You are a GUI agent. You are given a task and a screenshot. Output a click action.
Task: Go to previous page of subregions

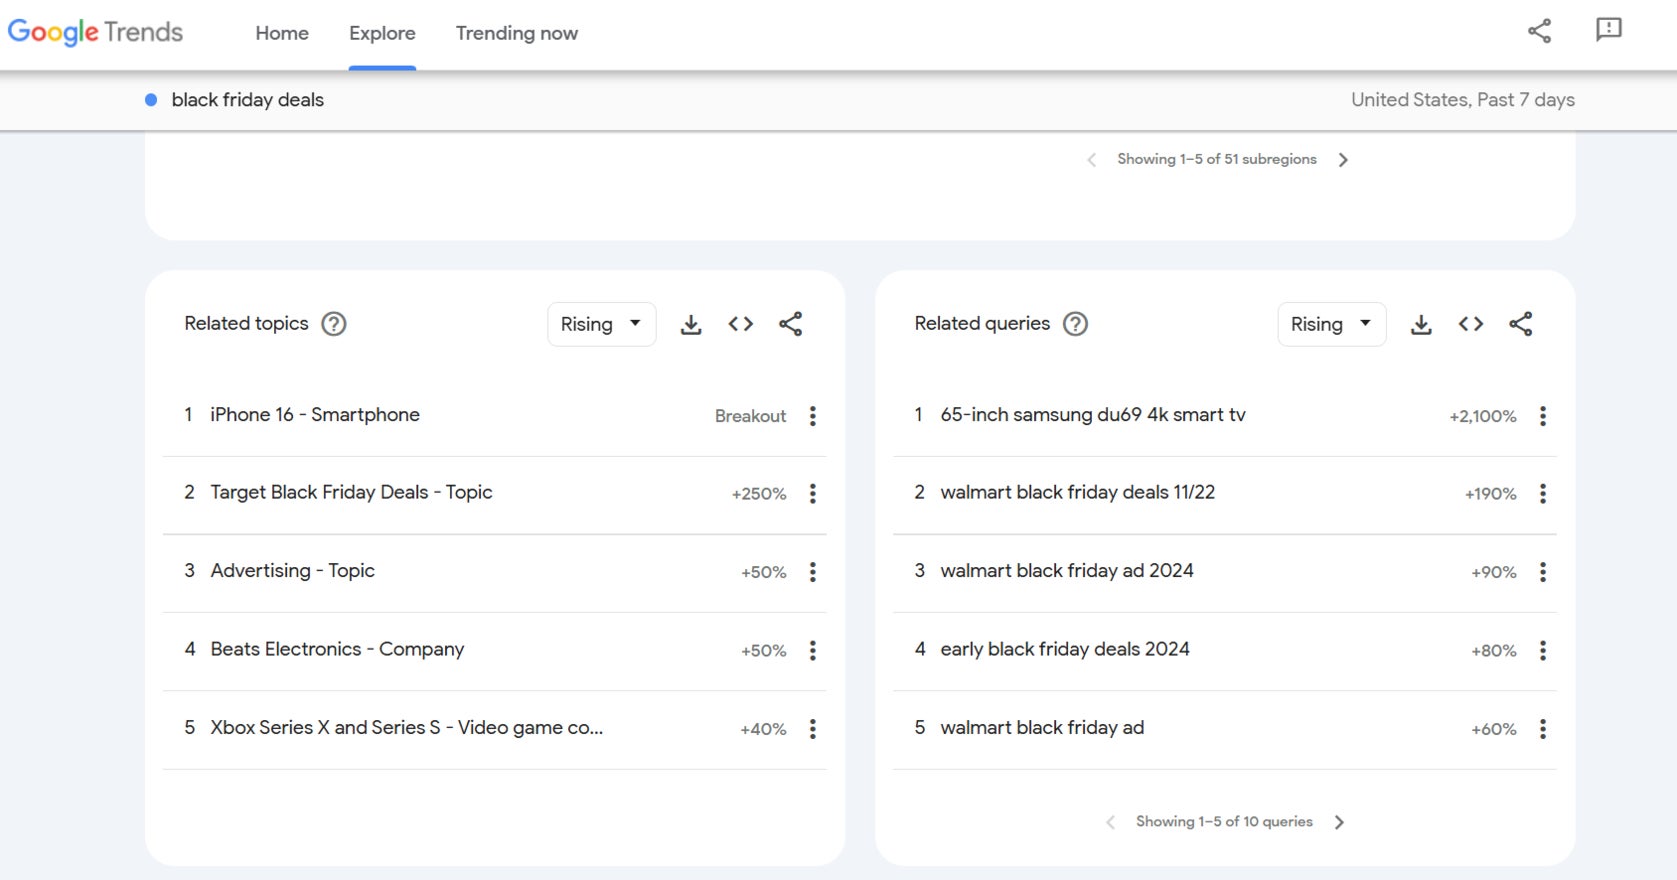[x=1092, y=160]
